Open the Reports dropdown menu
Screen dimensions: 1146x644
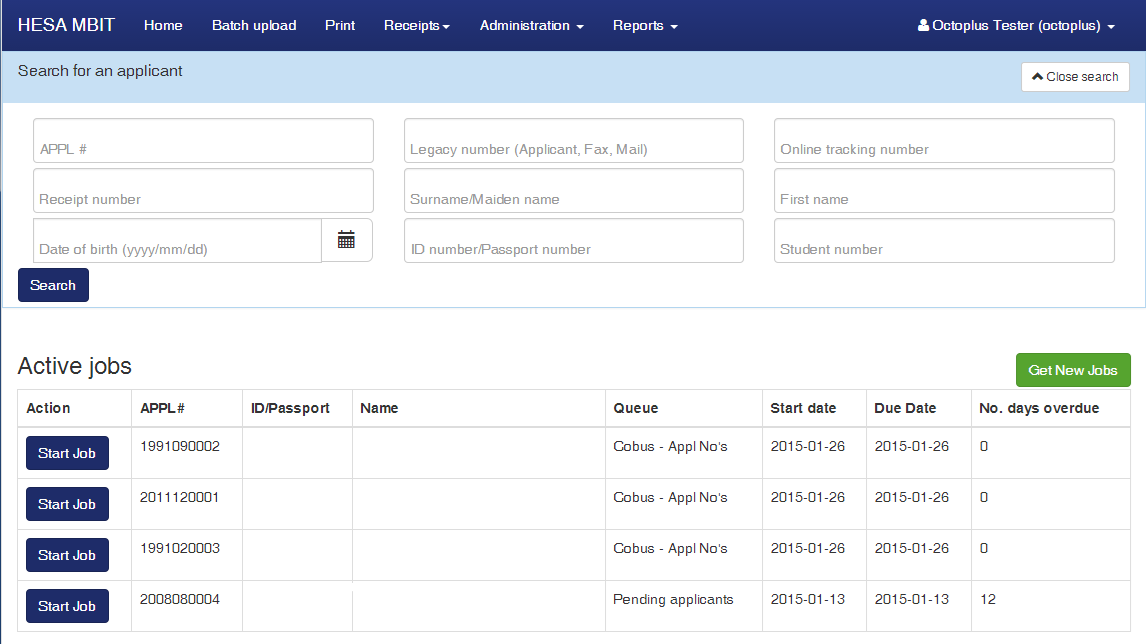pyautogui.click(x=644, y=25)
